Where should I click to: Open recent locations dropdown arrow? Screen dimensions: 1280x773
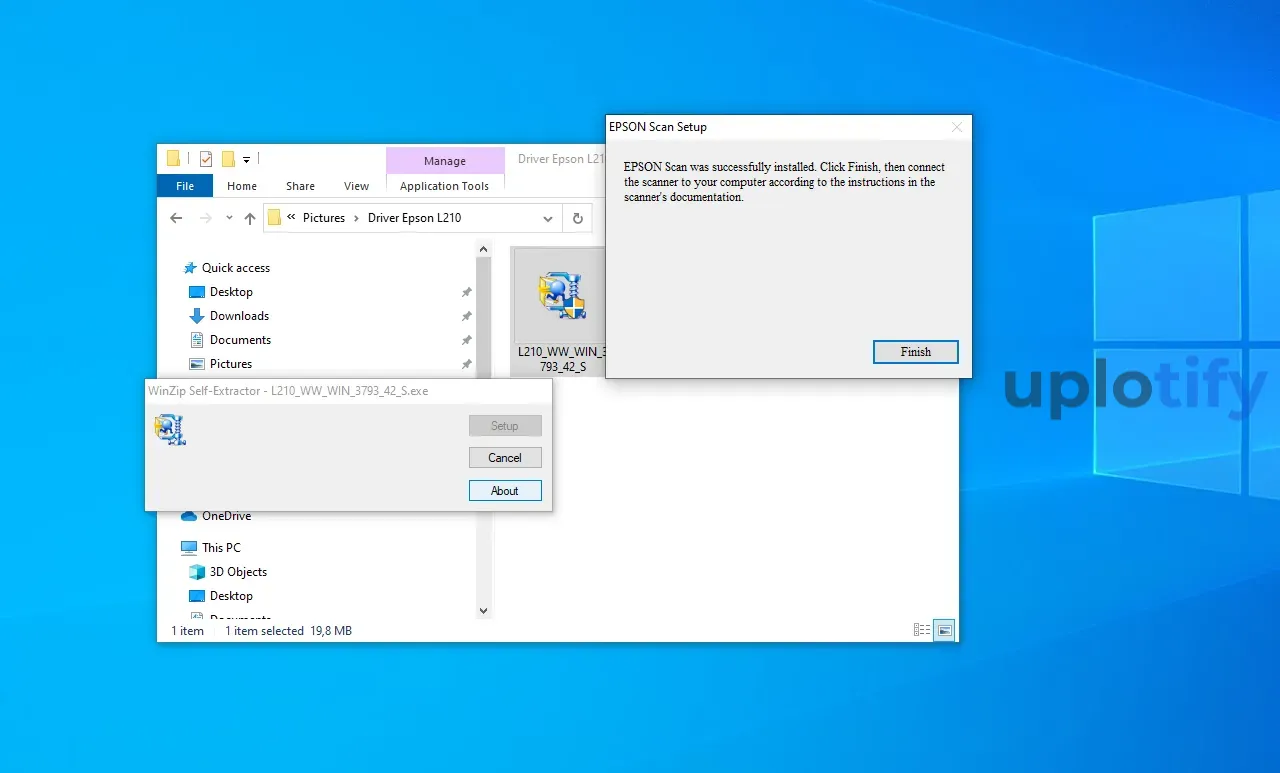229,218
